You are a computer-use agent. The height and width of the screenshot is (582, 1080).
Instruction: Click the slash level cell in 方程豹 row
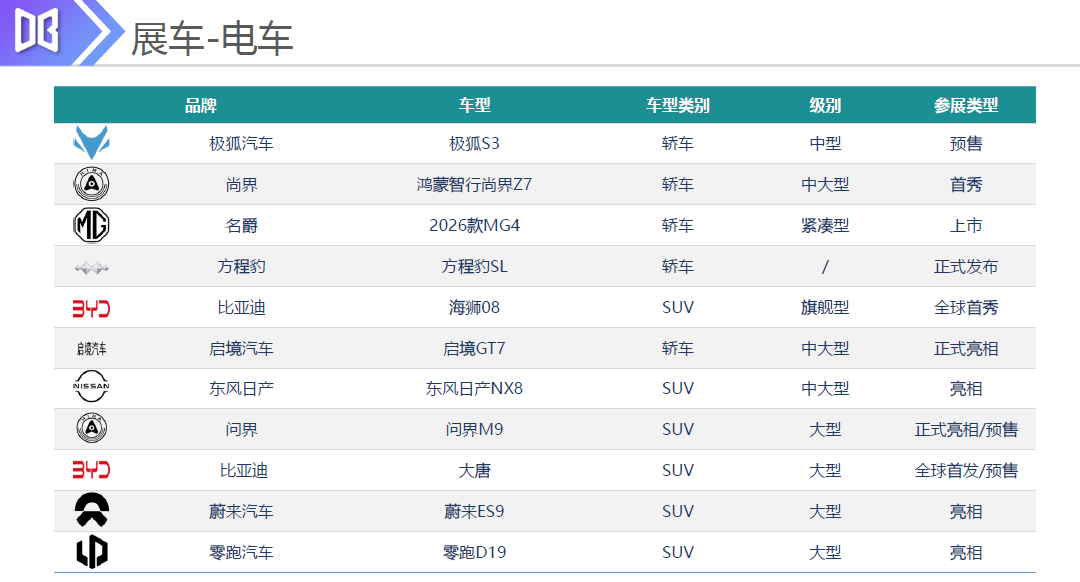coord(825,267)
